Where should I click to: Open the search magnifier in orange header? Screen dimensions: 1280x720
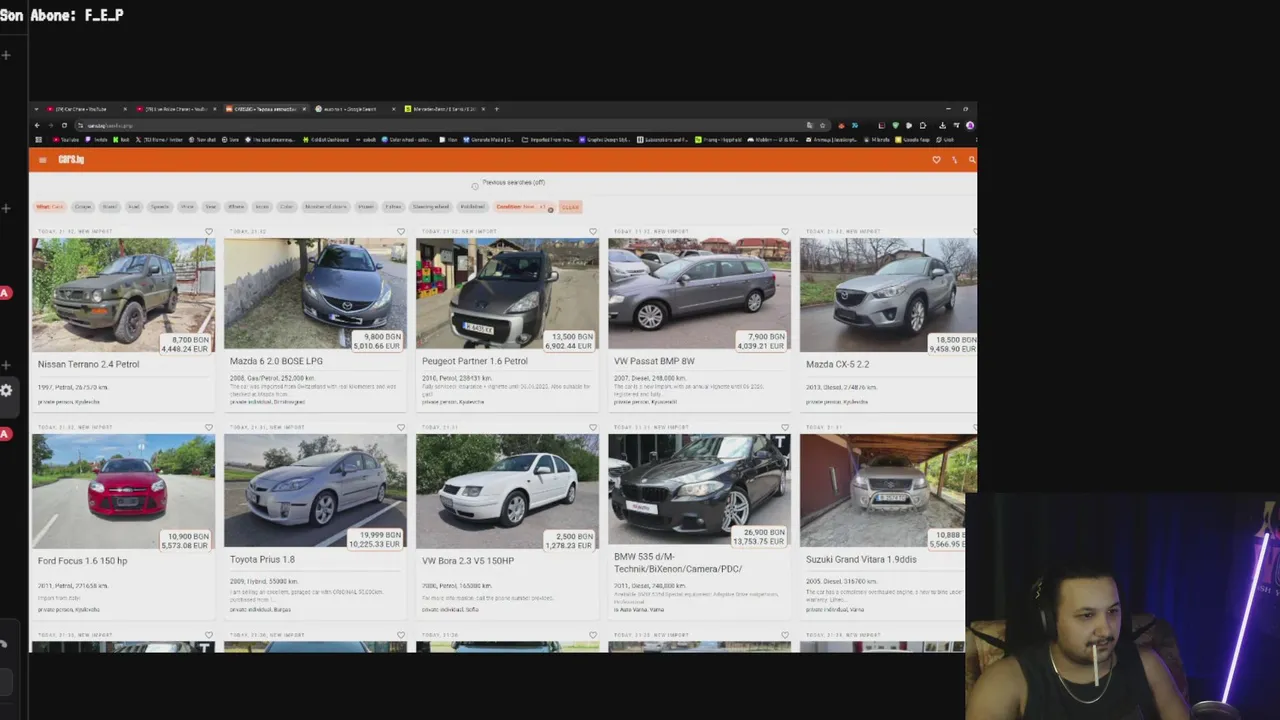click(x=972, y=160)
